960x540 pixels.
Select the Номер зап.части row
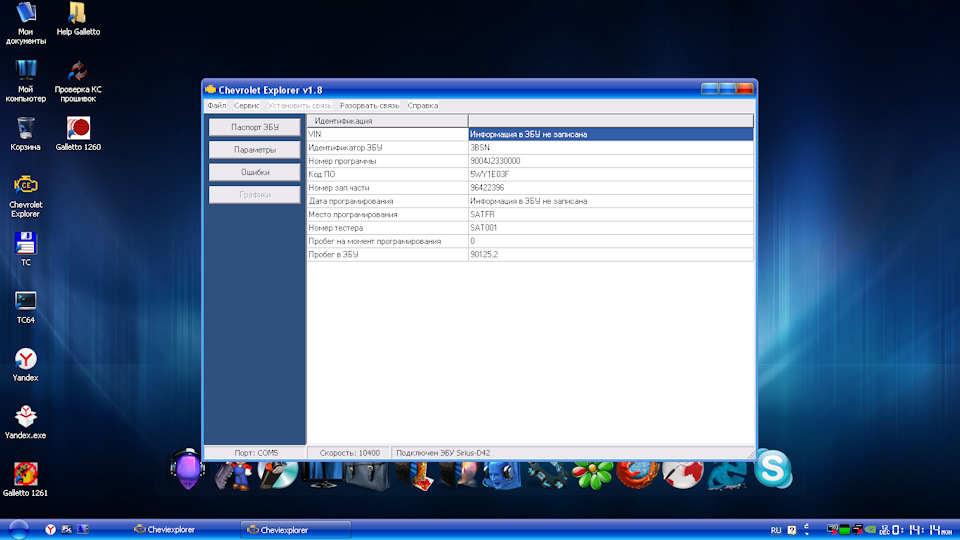[530, 188]
